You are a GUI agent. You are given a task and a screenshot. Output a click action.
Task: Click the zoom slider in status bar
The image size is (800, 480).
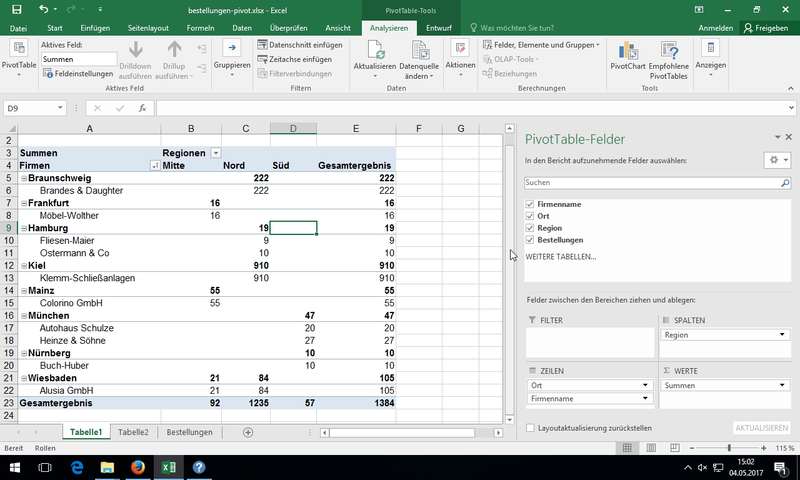[729, 448]
